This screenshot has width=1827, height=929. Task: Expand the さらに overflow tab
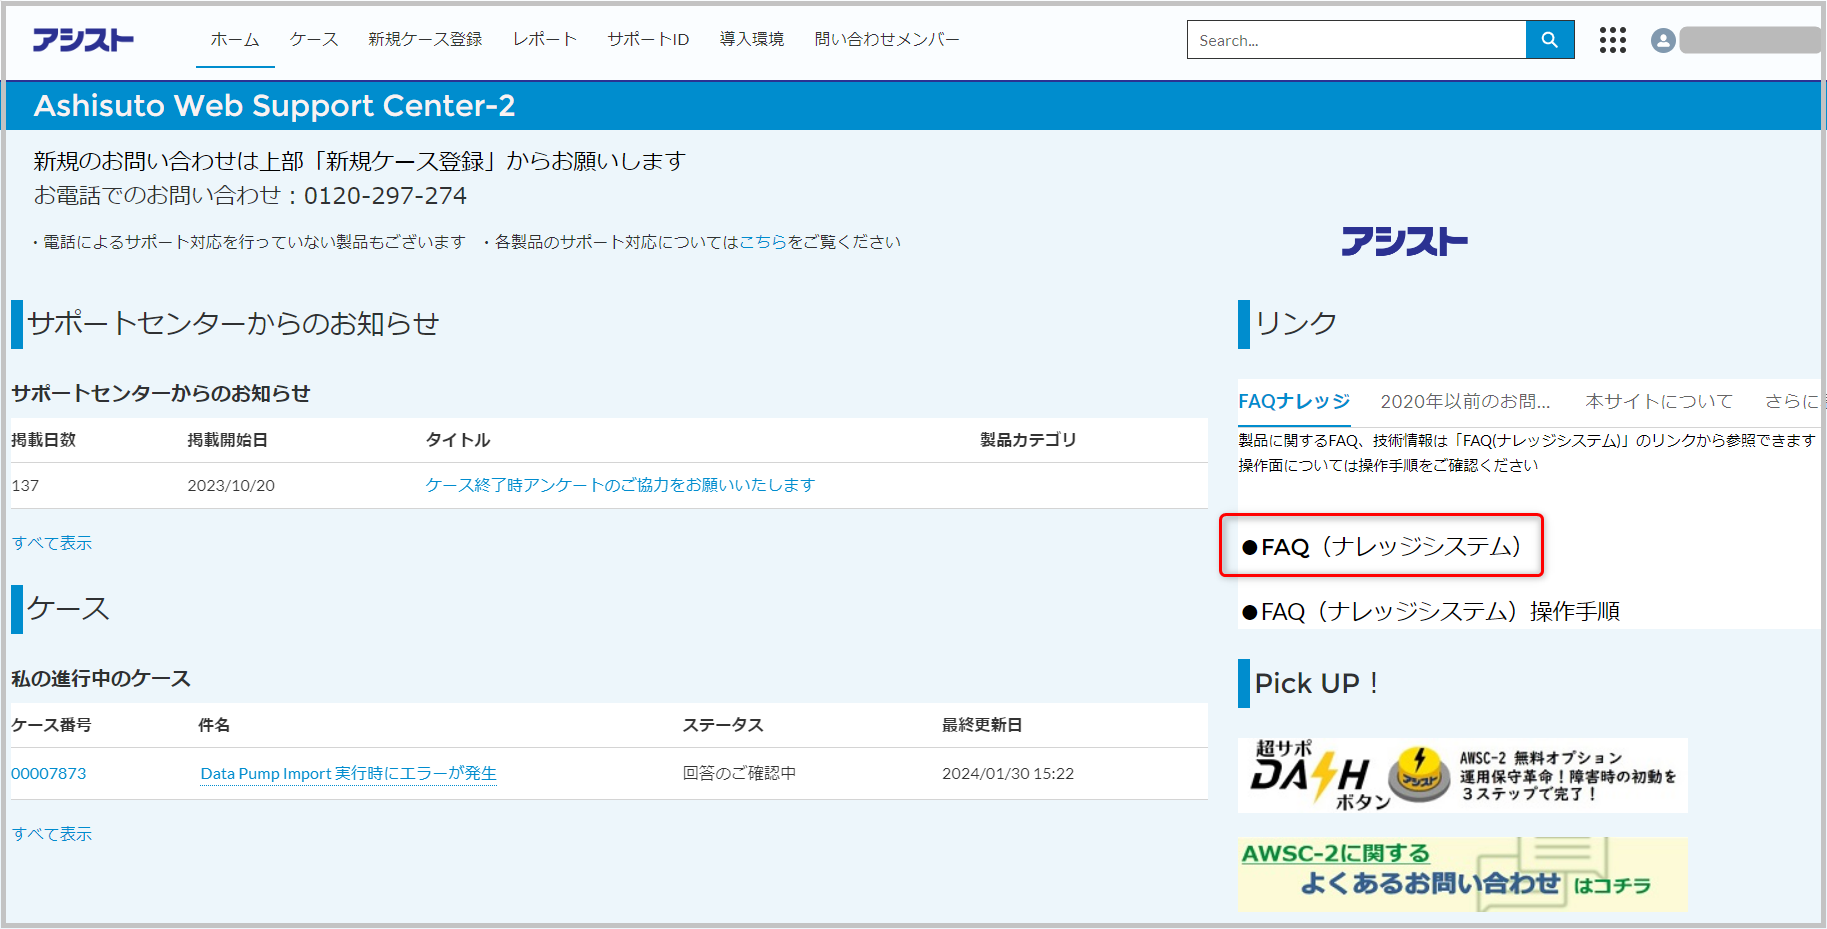click(x=1792, y=401)
